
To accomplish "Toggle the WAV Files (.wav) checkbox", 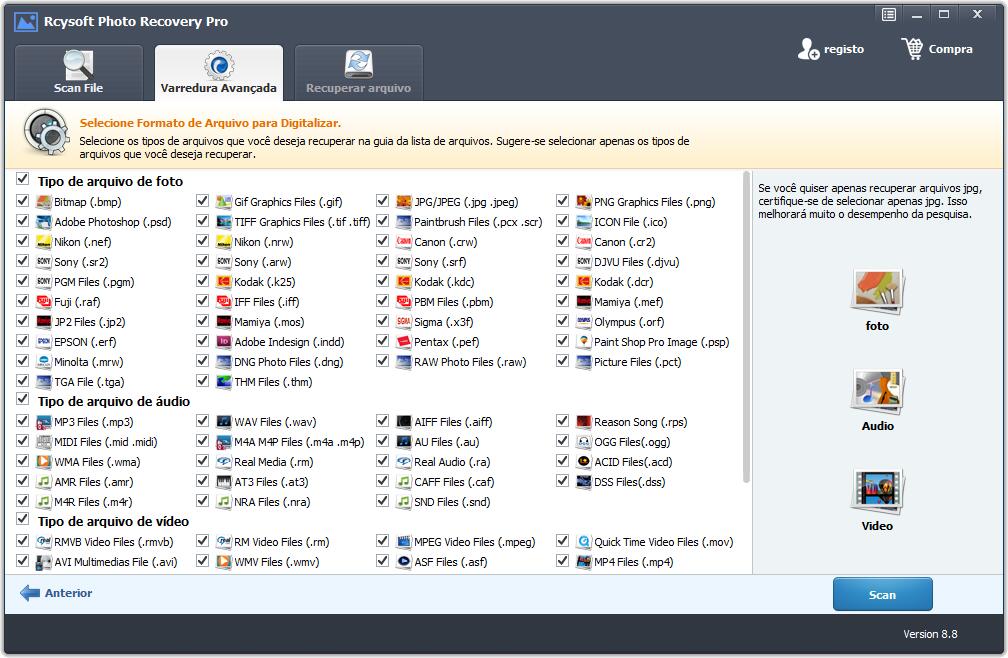I will pyautogui.click(x=202, y=420).
